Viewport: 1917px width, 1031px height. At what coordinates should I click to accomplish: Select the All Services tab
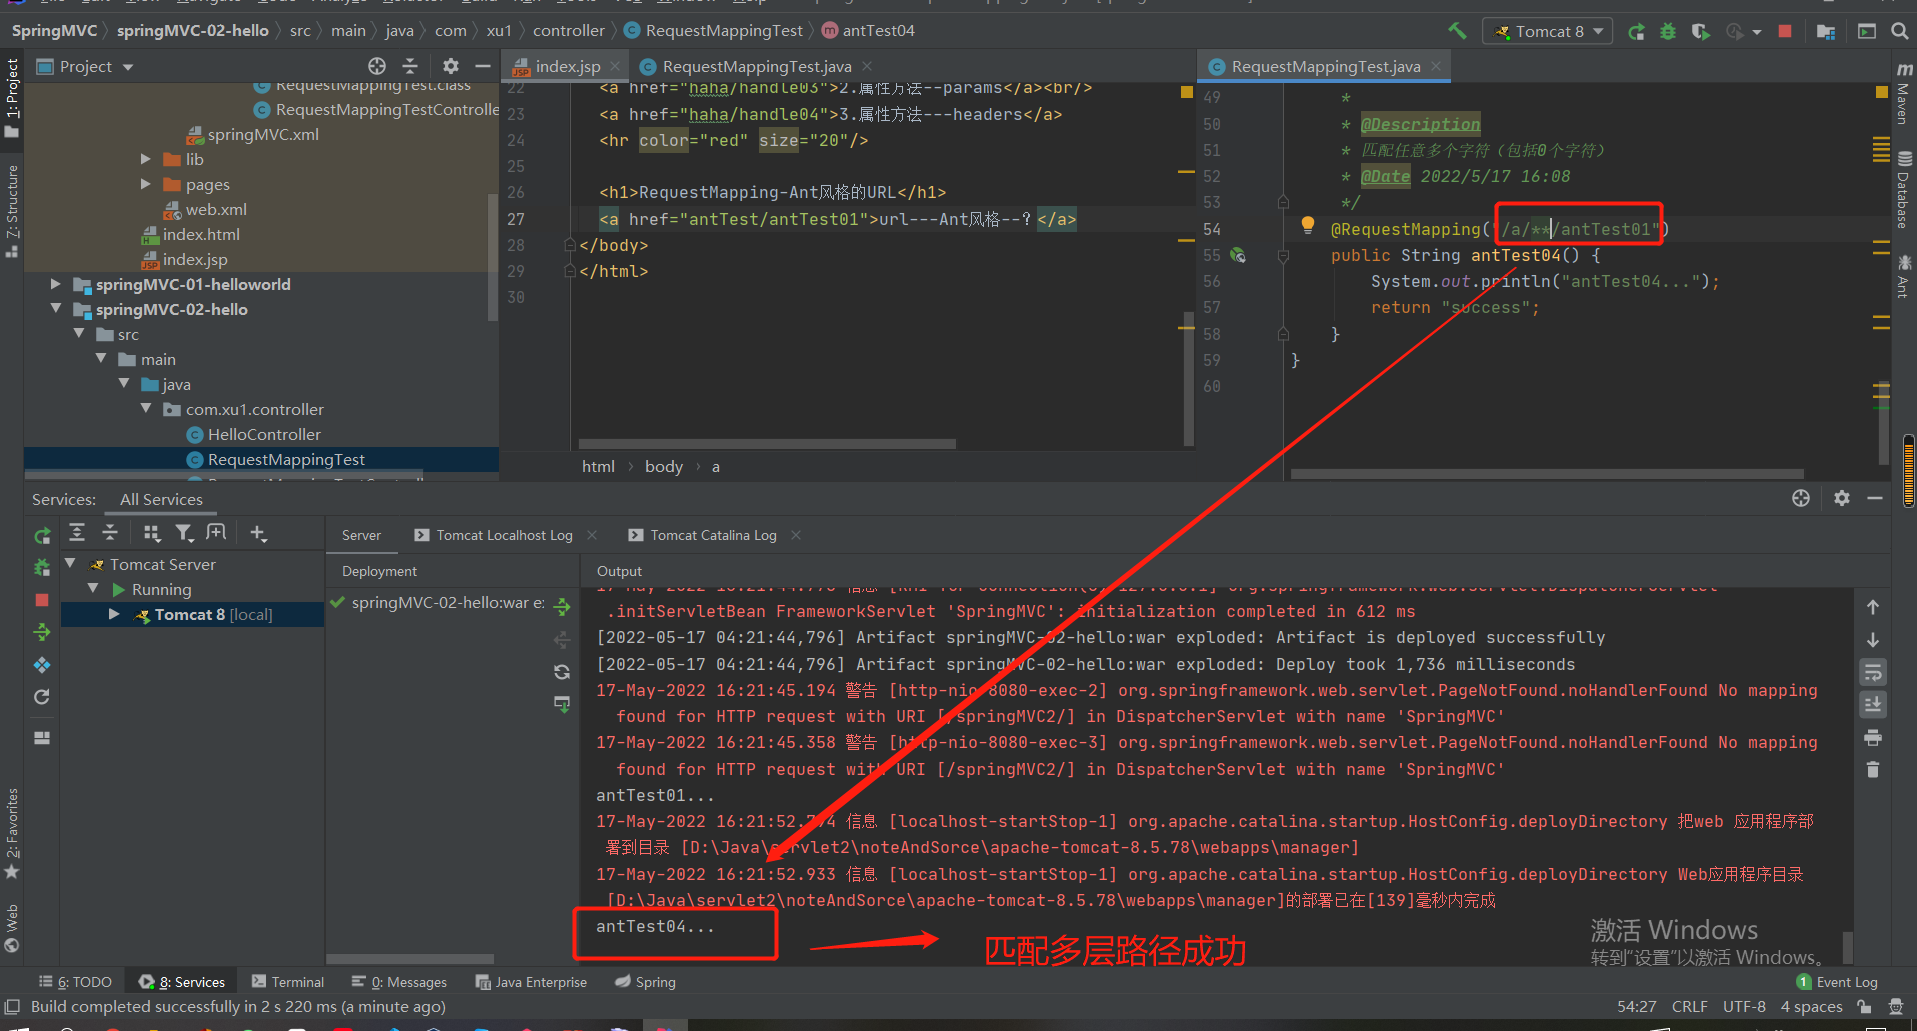(x=161, y=499)
